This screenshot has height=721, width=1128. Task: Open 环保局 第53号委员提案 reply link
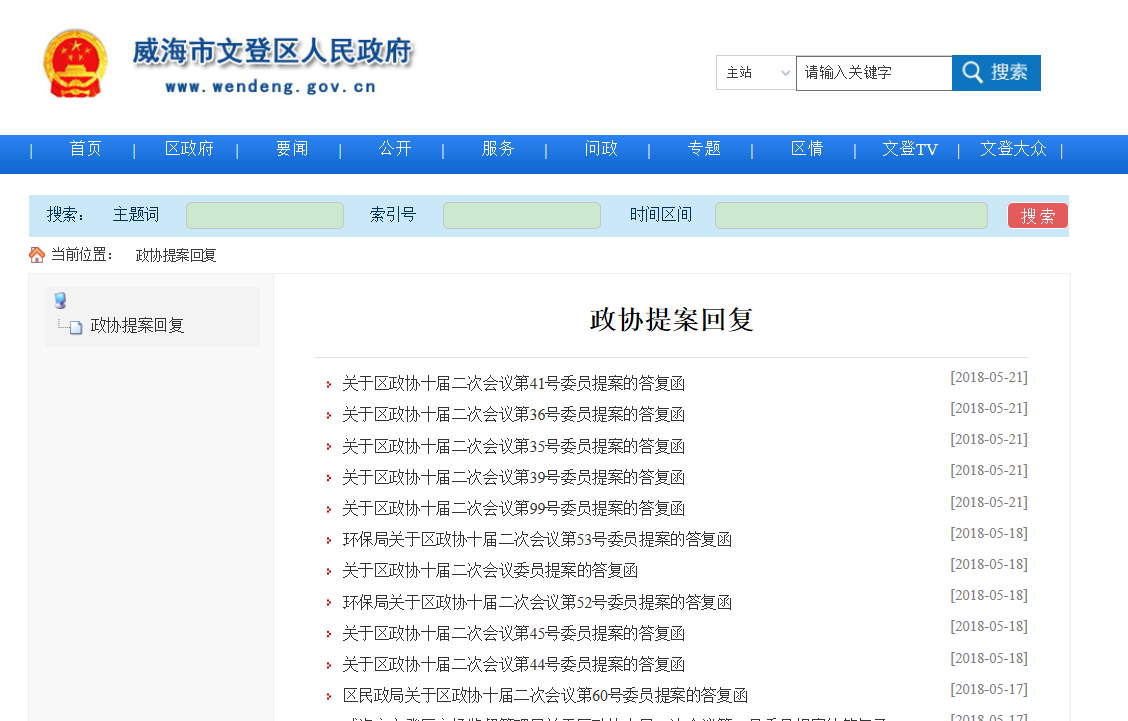point(536,540)
